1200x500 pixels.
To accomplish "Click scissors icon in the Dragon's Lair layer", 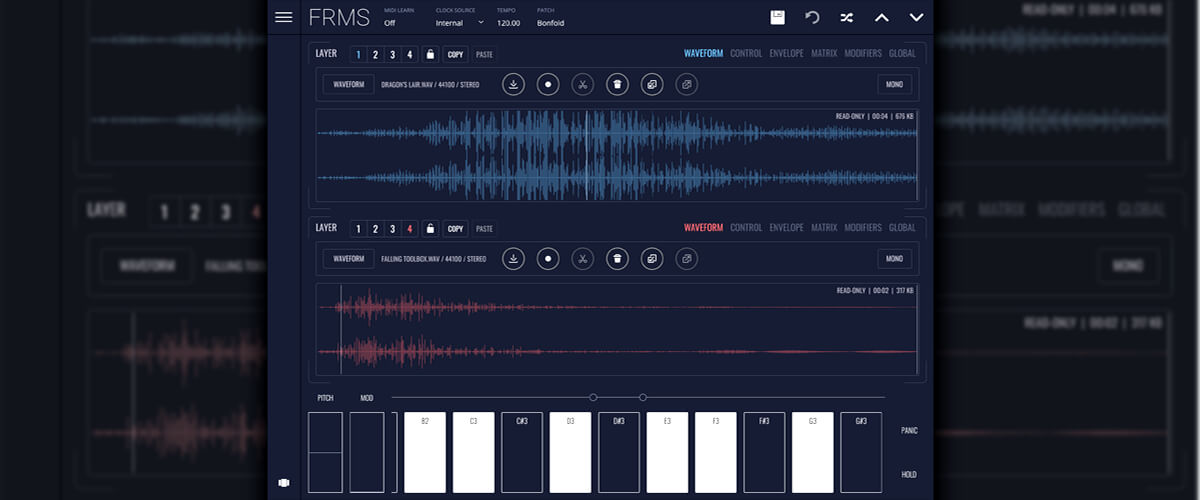I will tap(582, 84).
